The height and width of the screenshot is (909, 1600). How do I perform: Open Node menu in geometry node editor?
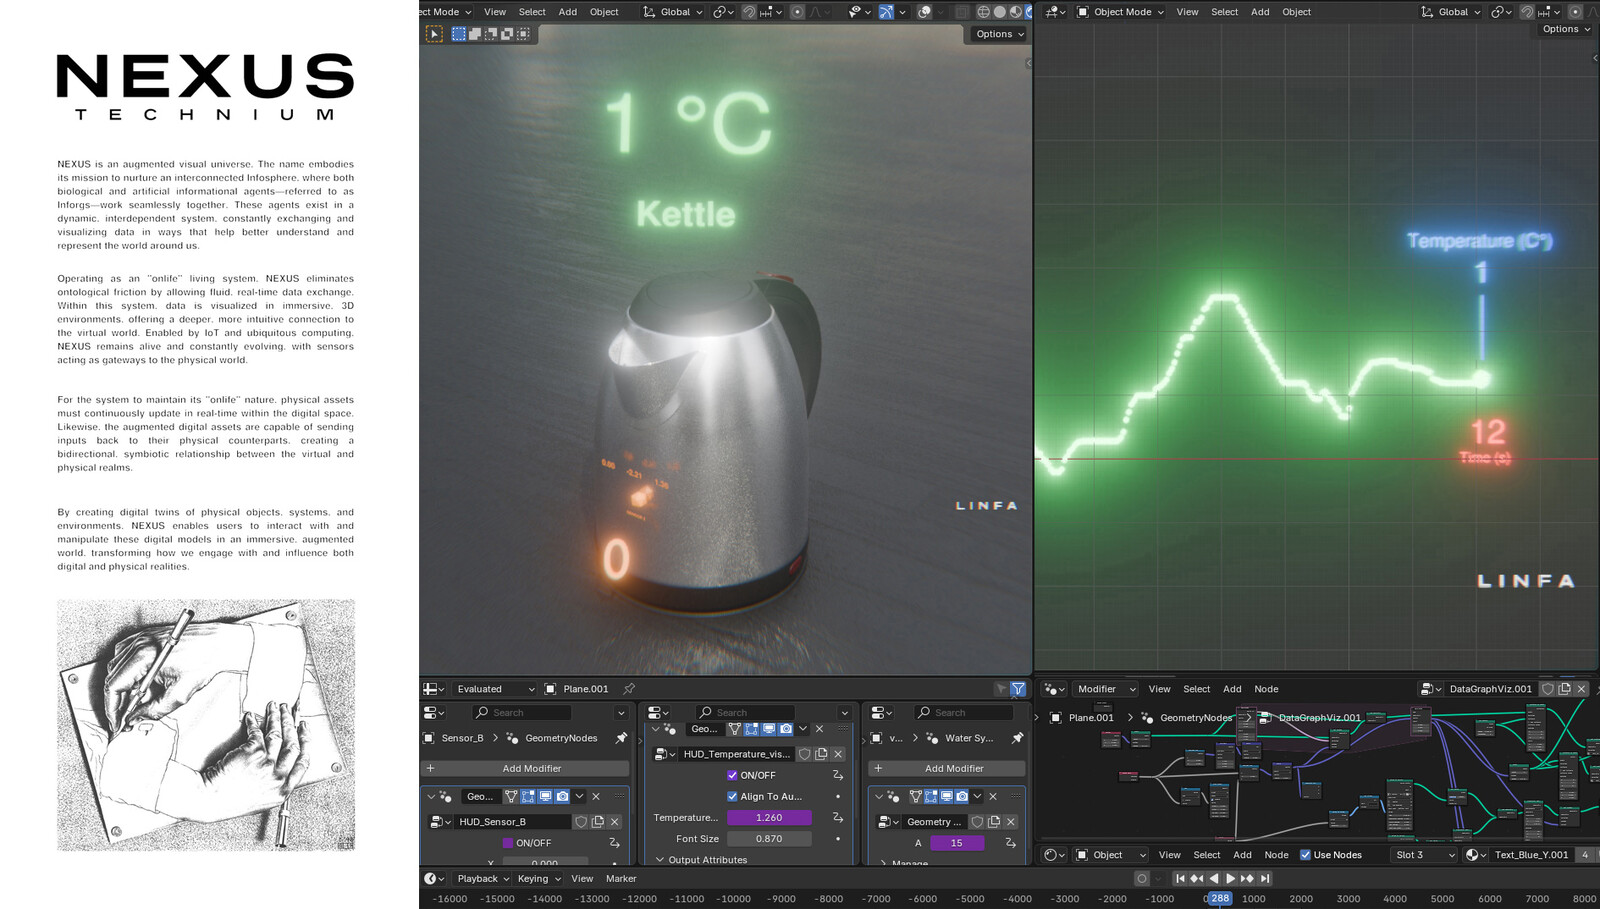(x=1266, y=689)
